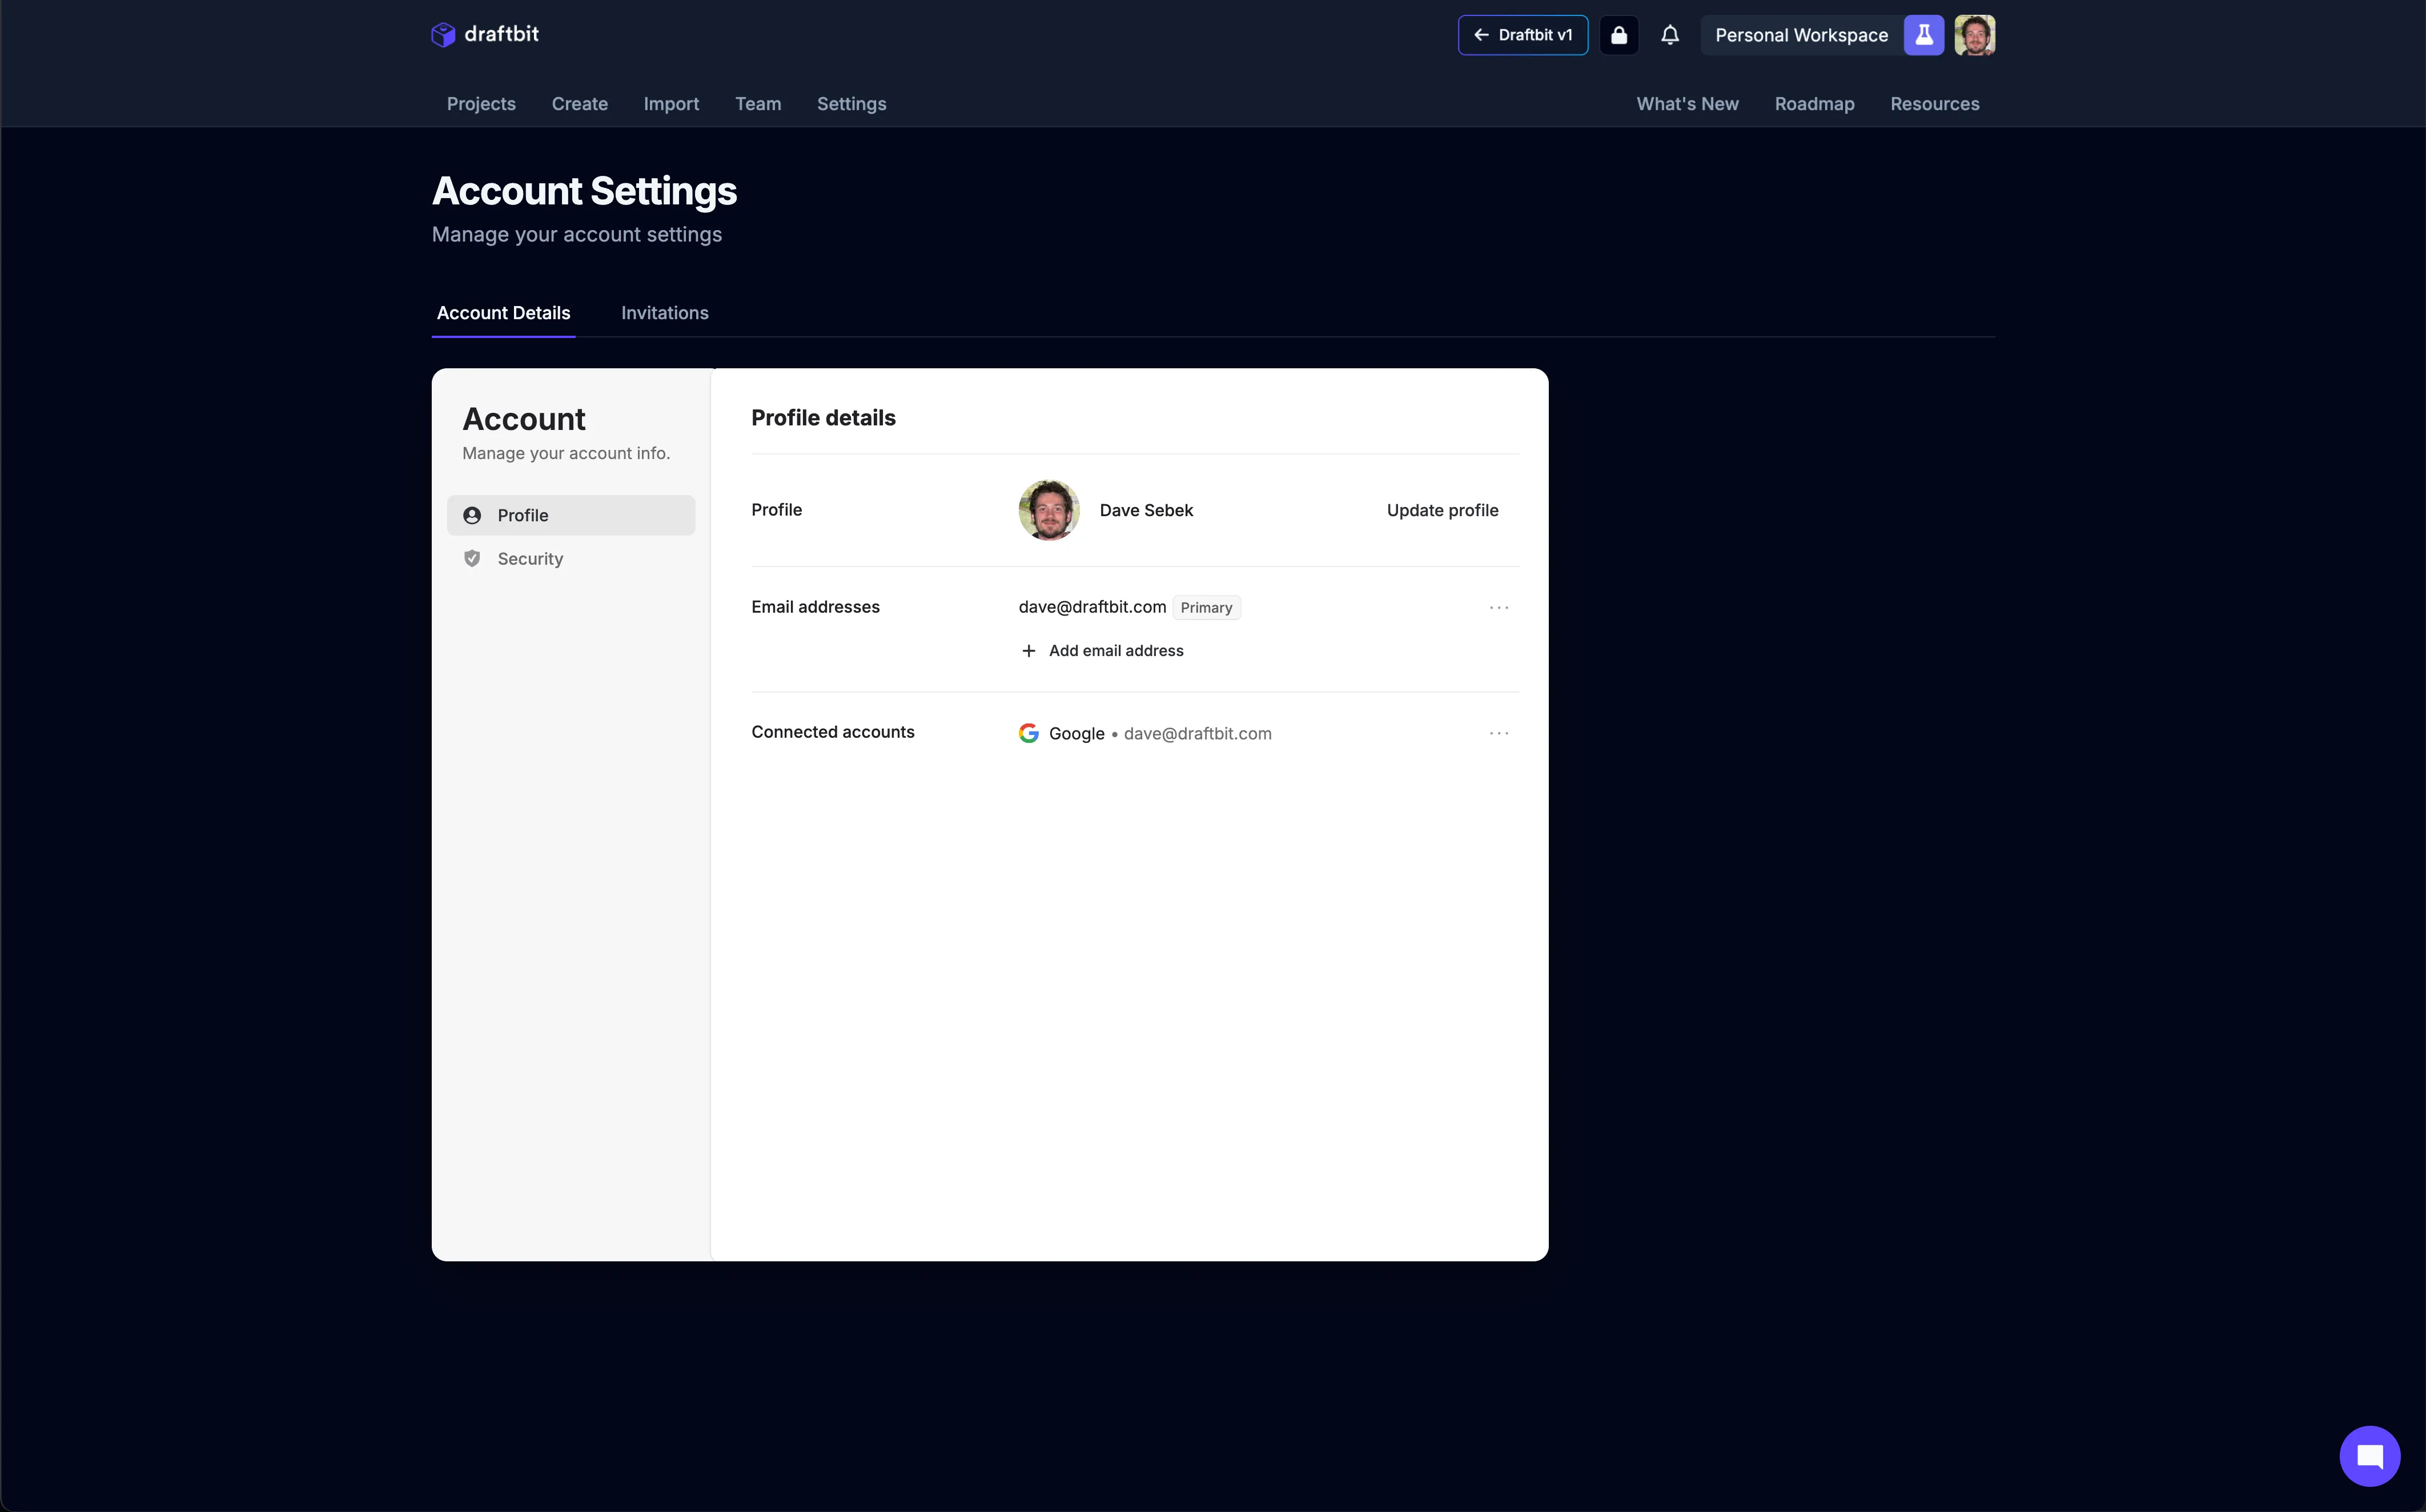Go back via the Draftbit v1 button

tap(1522, 34)
